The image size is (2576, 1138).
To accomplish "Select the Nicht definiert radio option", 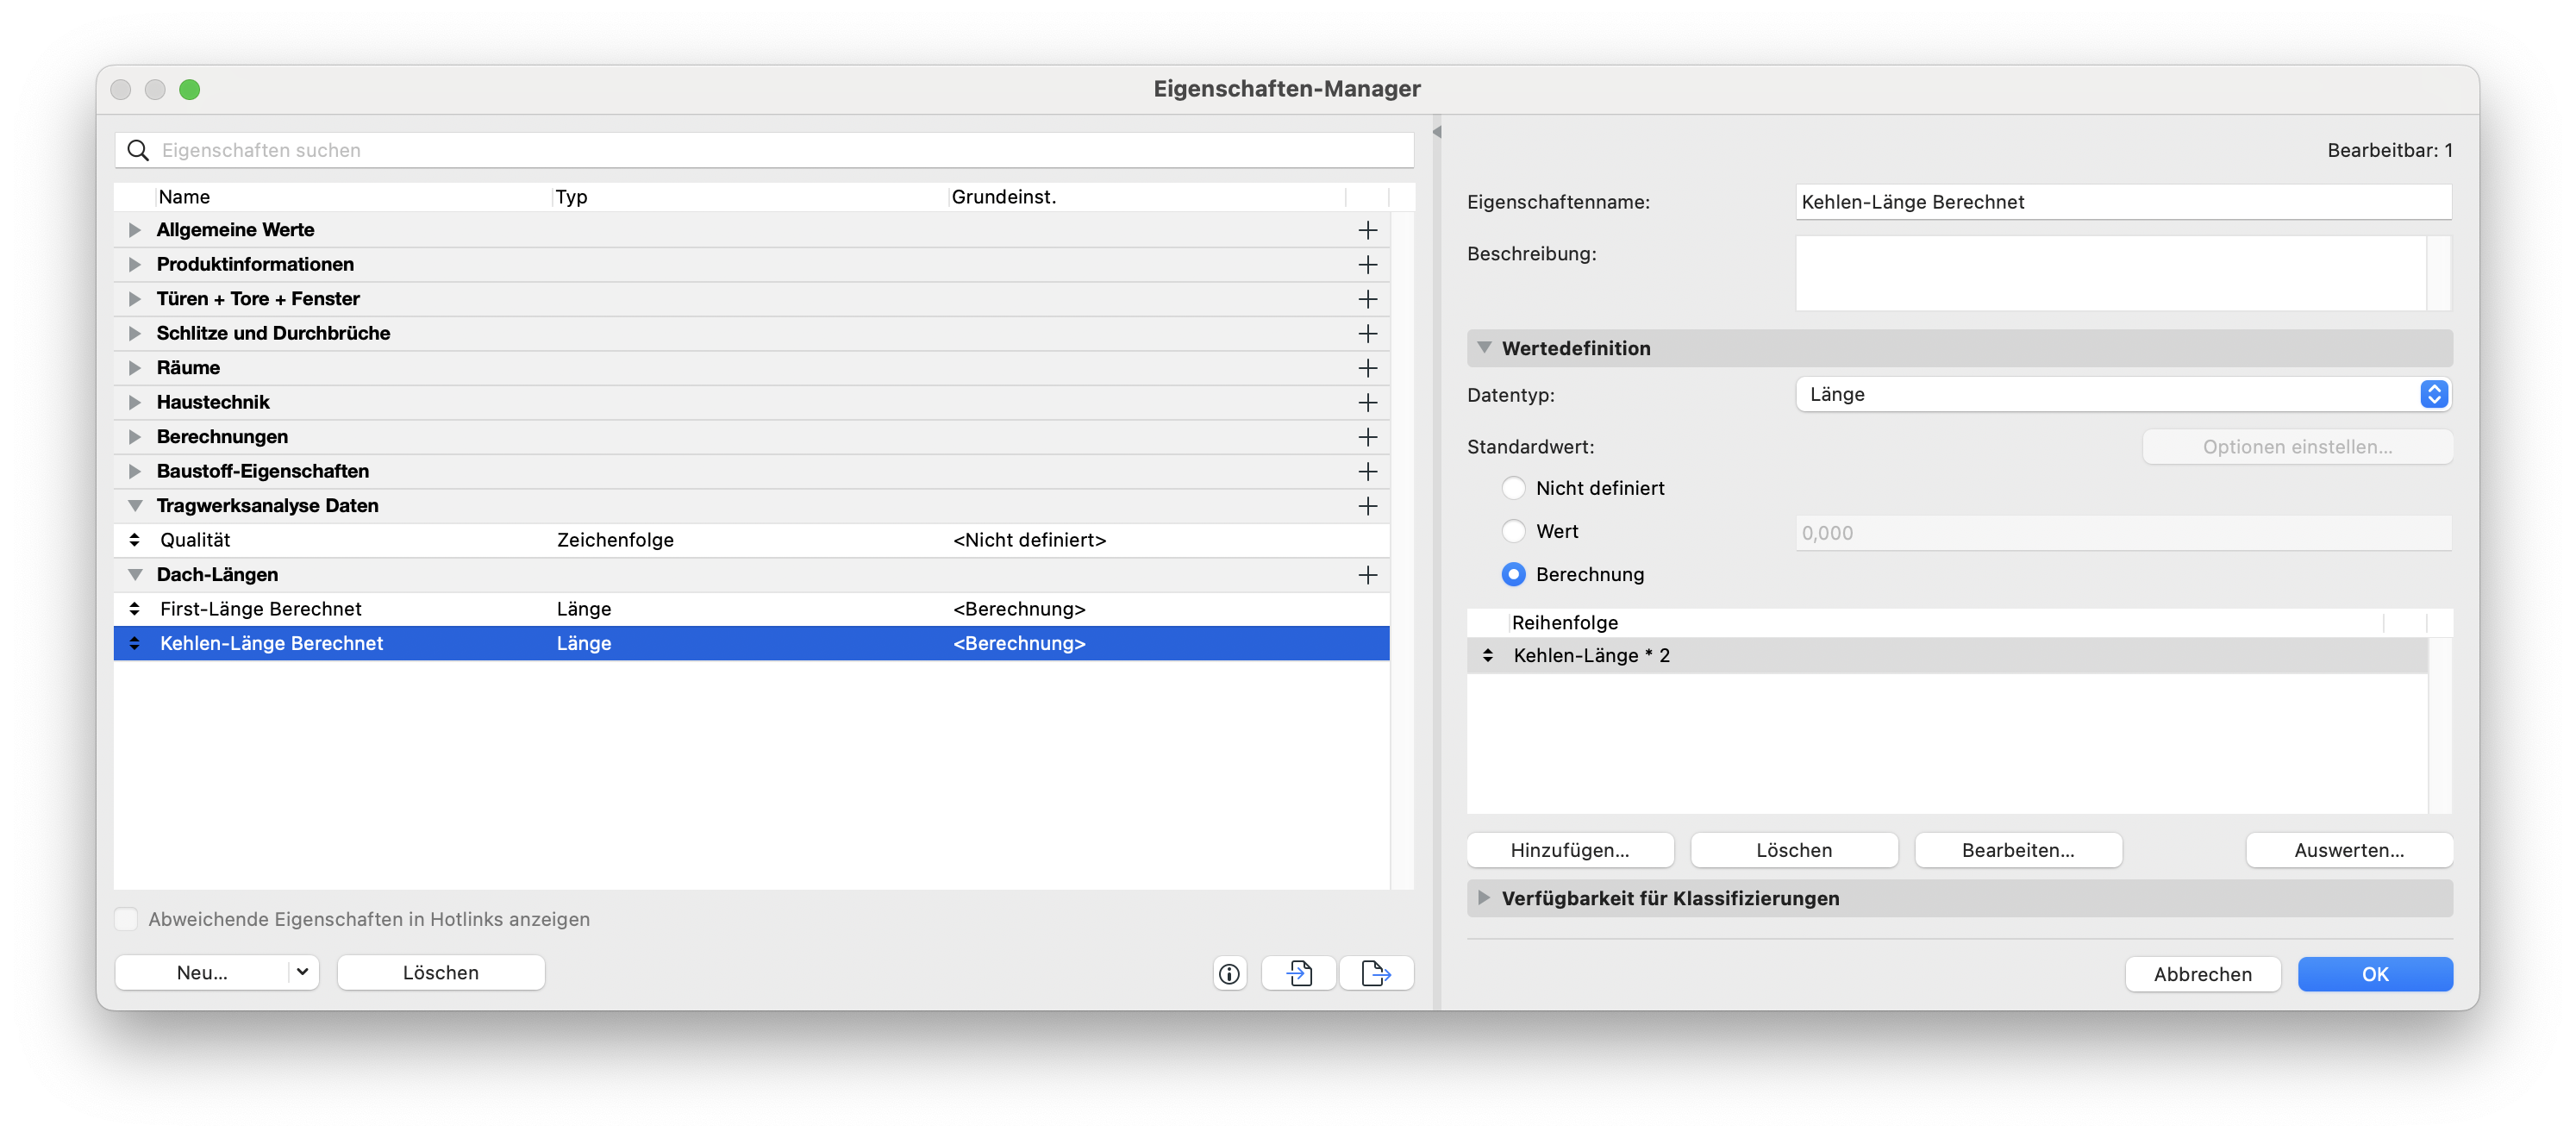I will tap(1513, 488).
